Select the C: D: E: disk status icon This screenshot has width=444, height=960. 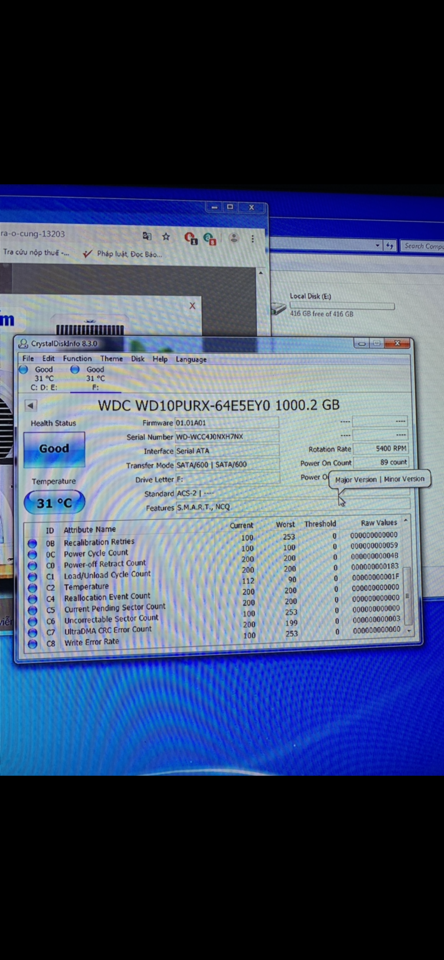point(23,370)
